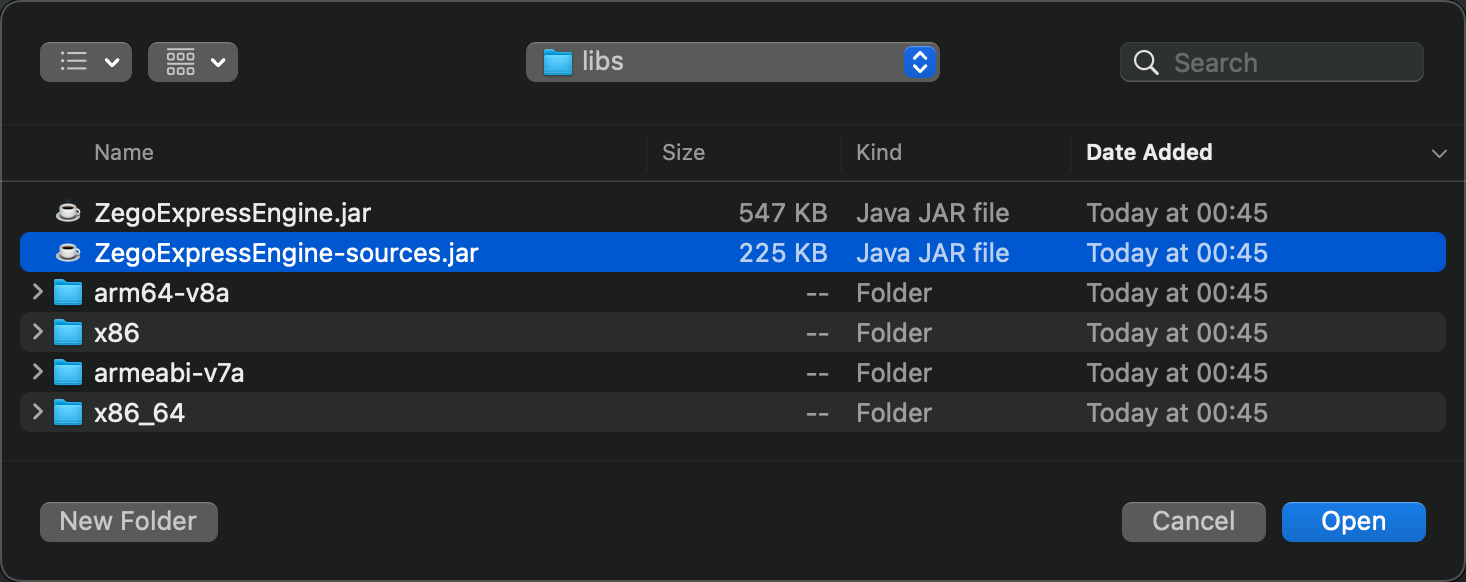This screenshot has width=1466, height=582.
Task: Sort files by Name column header
Action: 124,152
